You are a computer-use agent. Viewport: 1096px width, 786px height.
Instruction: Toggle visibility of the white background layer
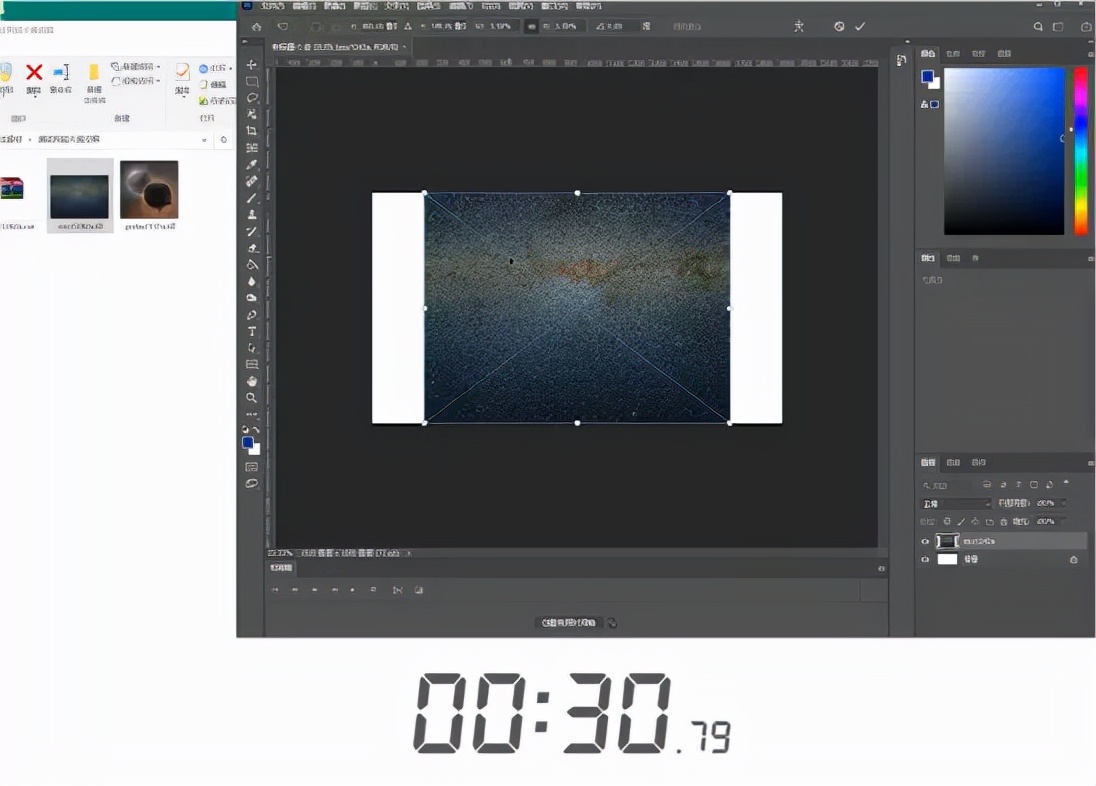925,560
